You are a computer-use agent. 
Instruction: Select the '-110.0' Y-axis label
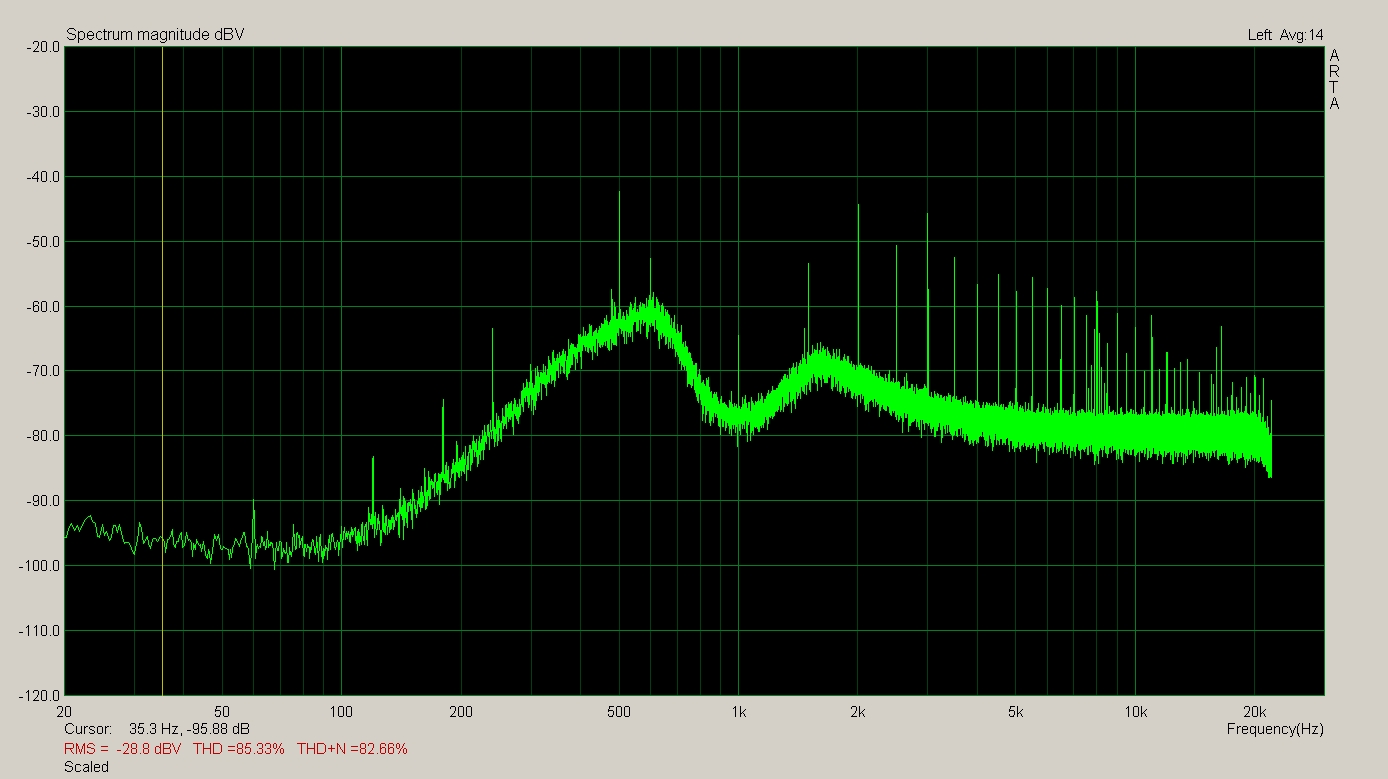pyautogui.click(x=40, y=631)
